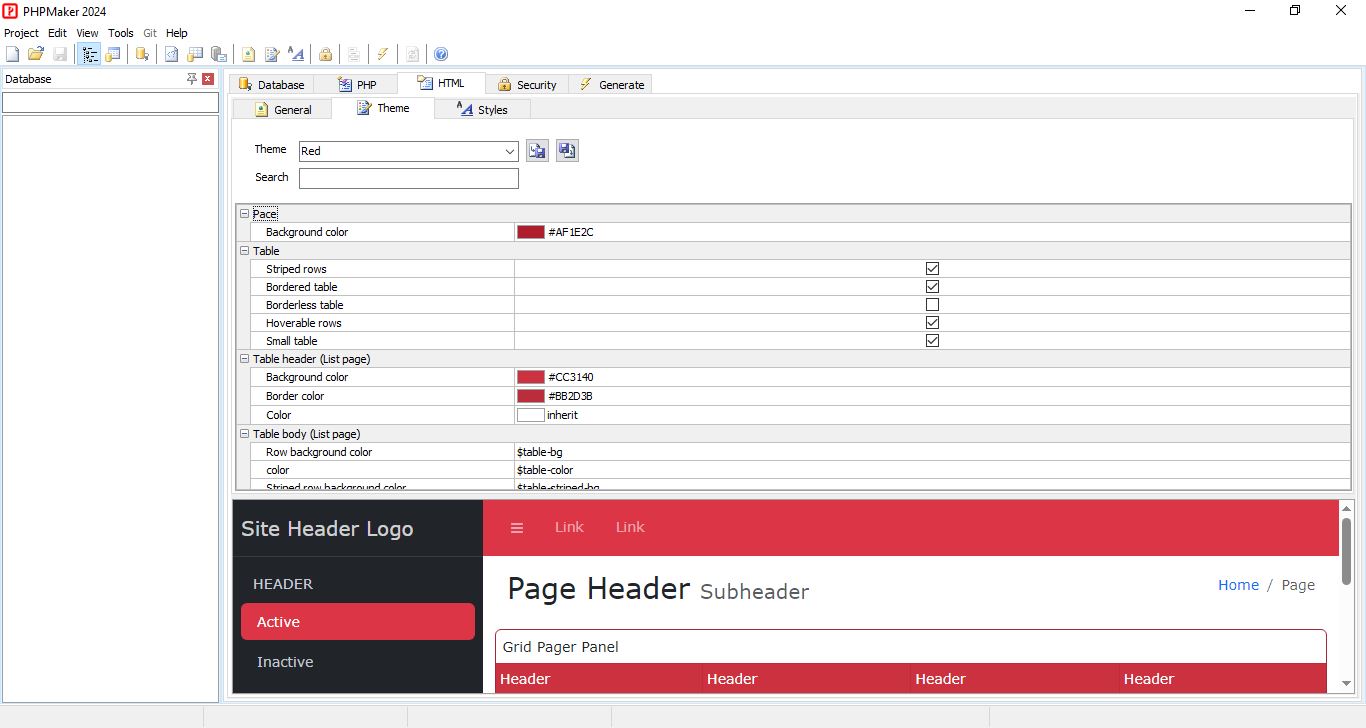Select the Theme sub-tab
Screen dimensions: 1366x728
(x=384, y=108)
